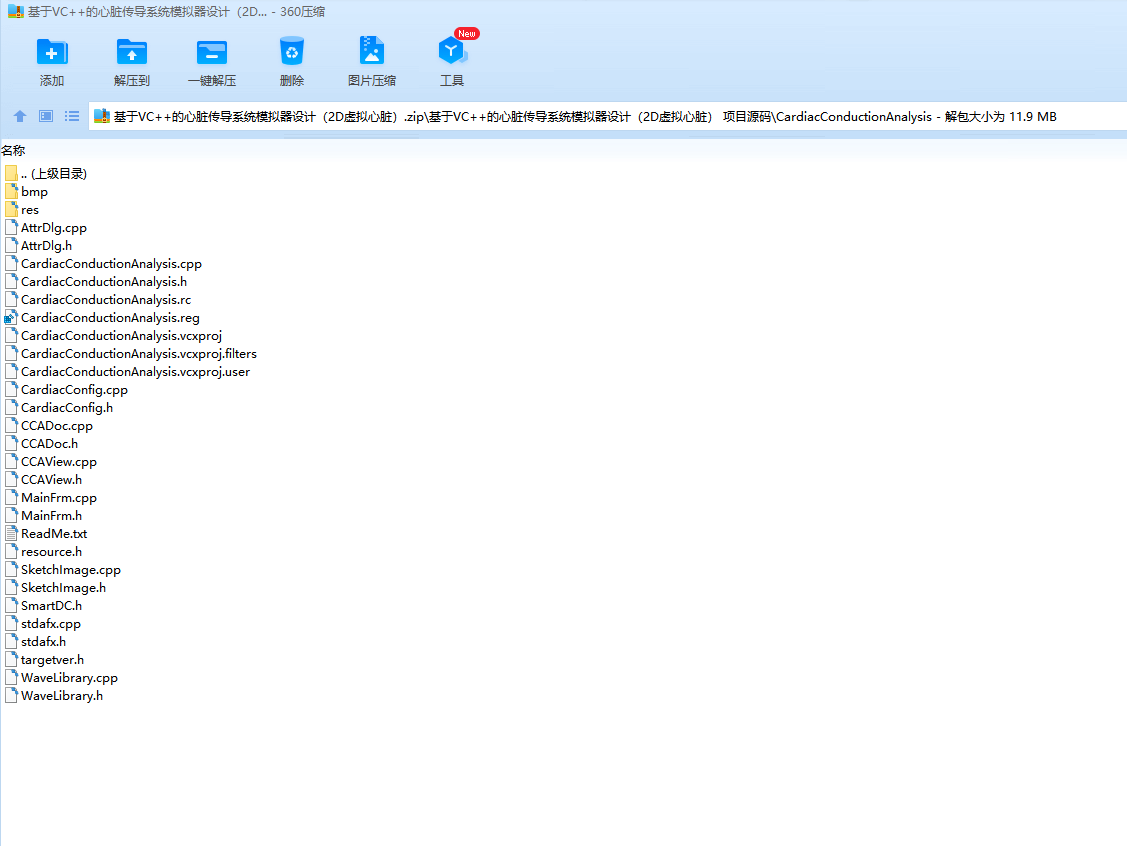
Task: Select MainFrm.h file name
Action: 51,515
